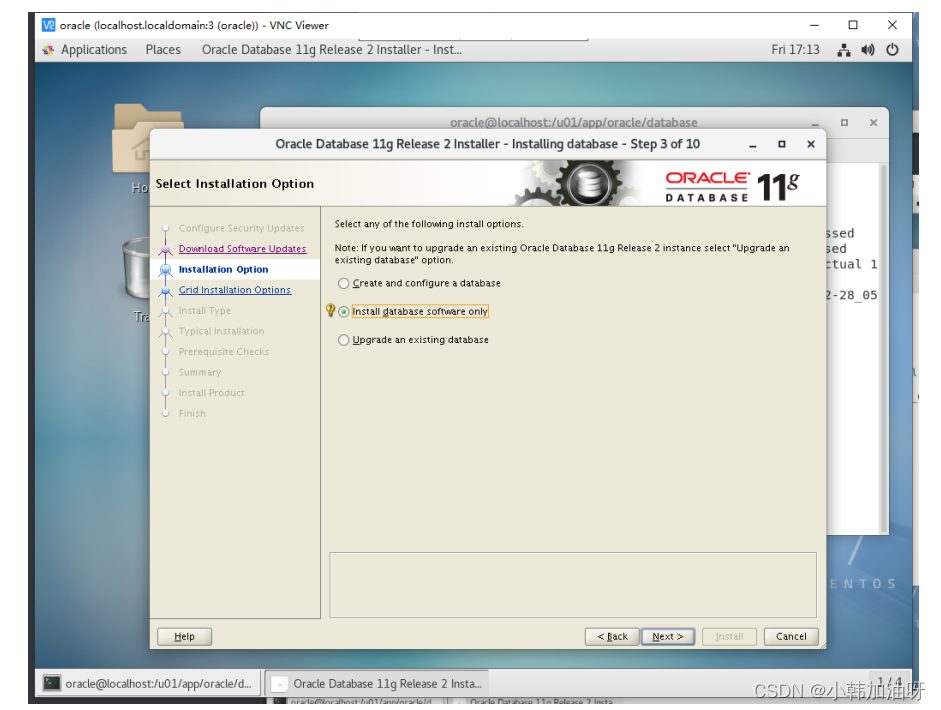The height and width of the screenshot is (710, 941).
Task: Click the yellow lightbulb hint icon
Action: tap(330, 310)
